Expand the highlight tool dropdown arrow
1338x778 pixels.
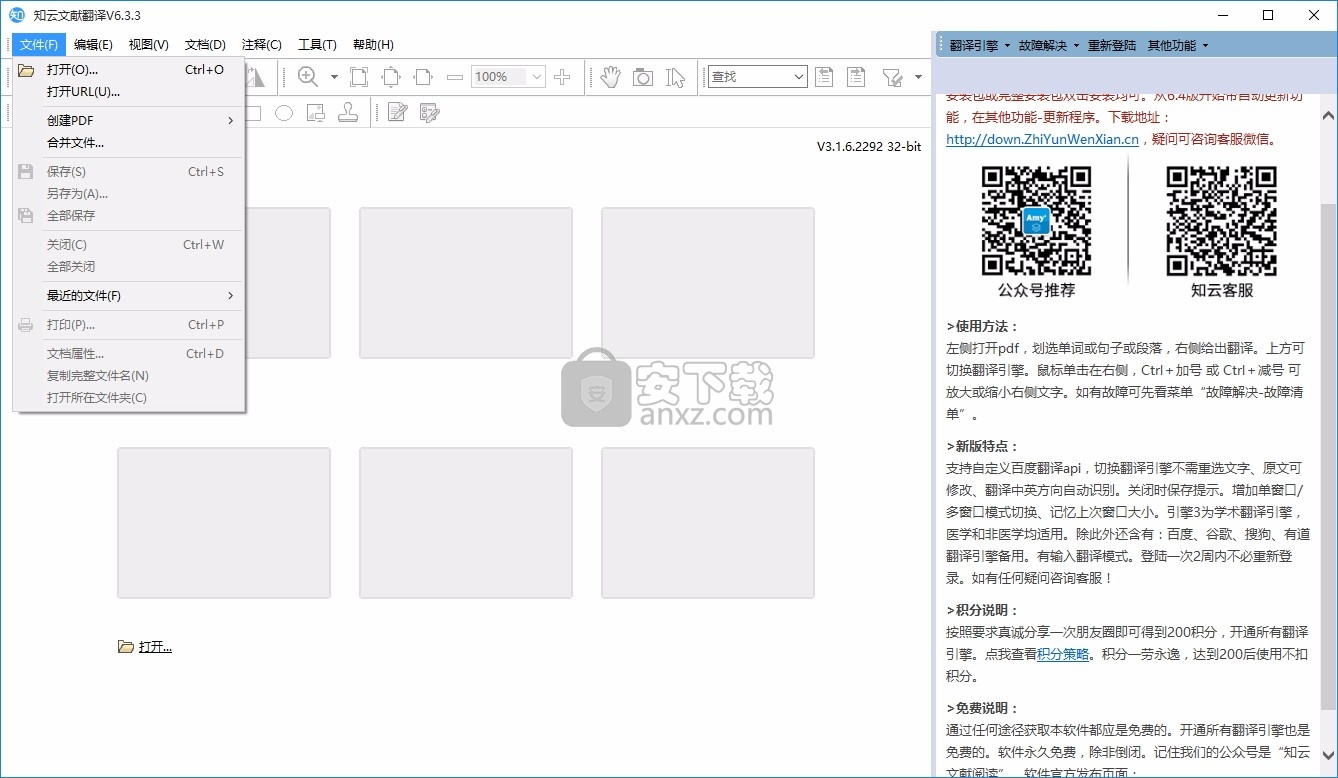(x=918, y=77)
